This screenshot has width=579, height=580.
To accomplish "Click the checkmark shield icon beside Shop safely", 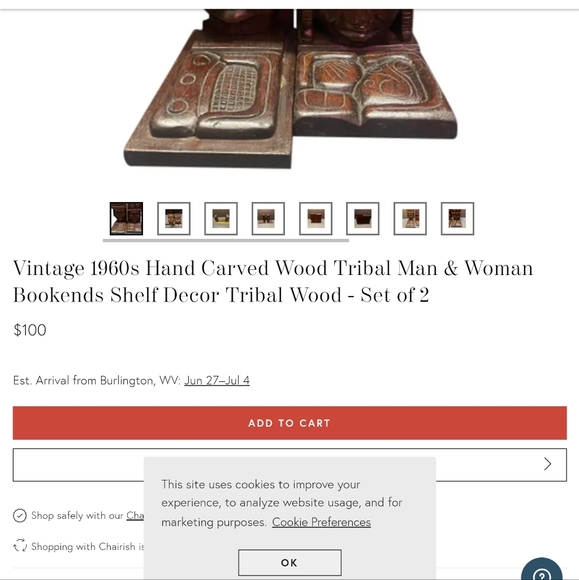I will (x=20, y=515).
